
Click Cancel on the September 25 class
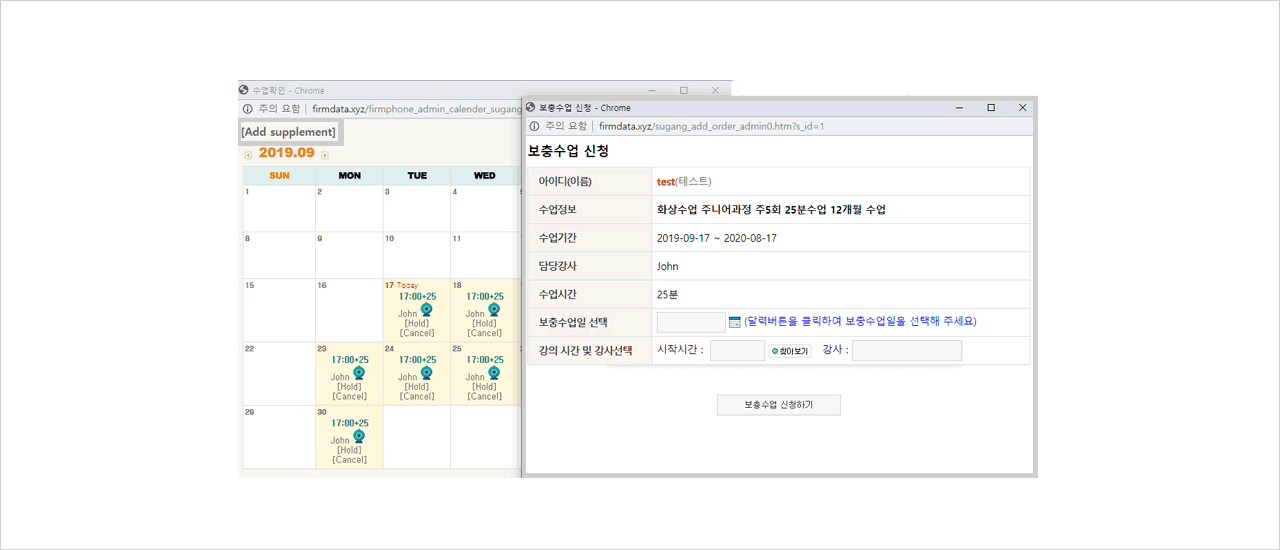(485, 397)
